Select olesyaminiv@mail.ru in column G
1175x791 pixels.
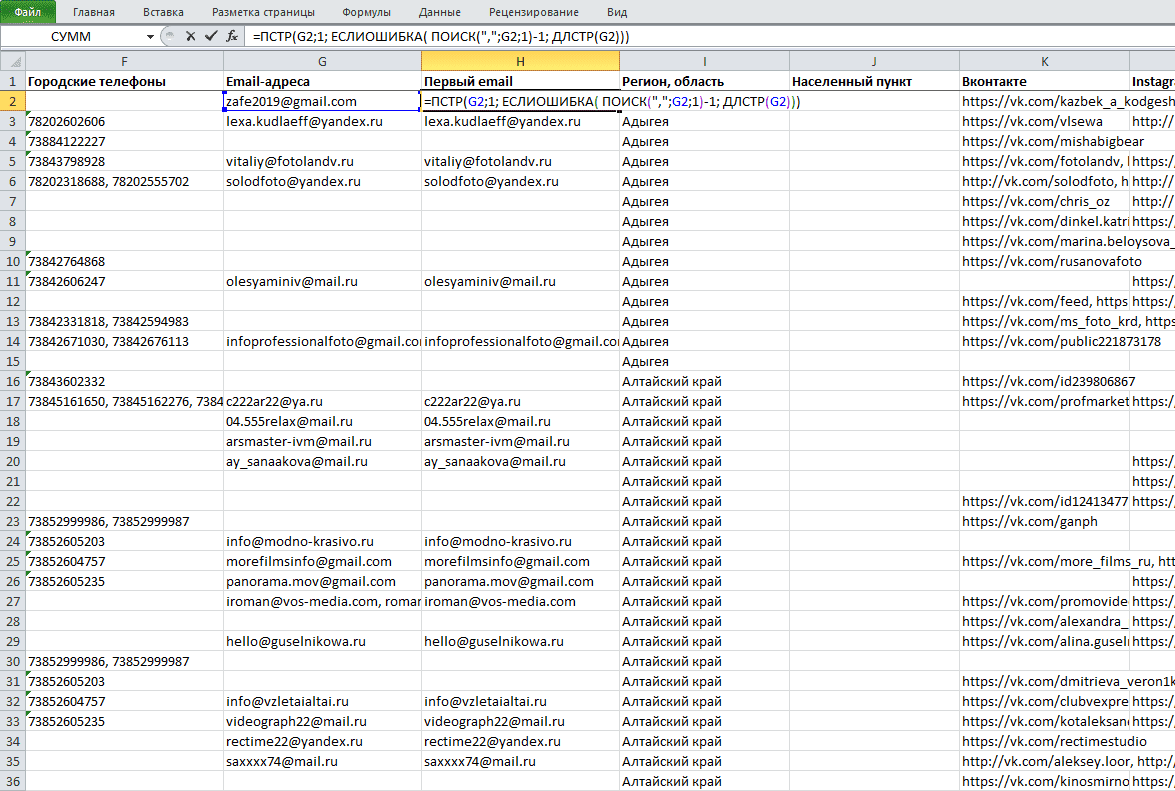click(x=322, y=281)
